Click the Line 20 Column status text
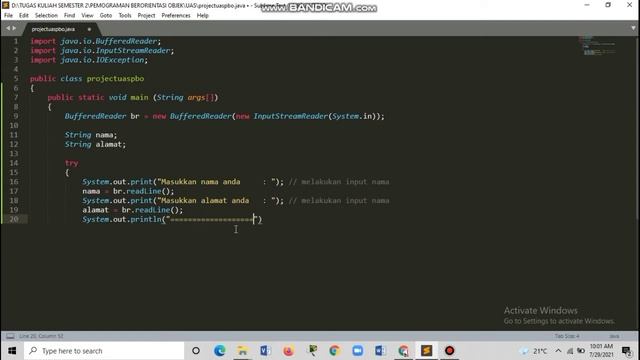This screenshot has width=640, height=360. tap(41, 336)
